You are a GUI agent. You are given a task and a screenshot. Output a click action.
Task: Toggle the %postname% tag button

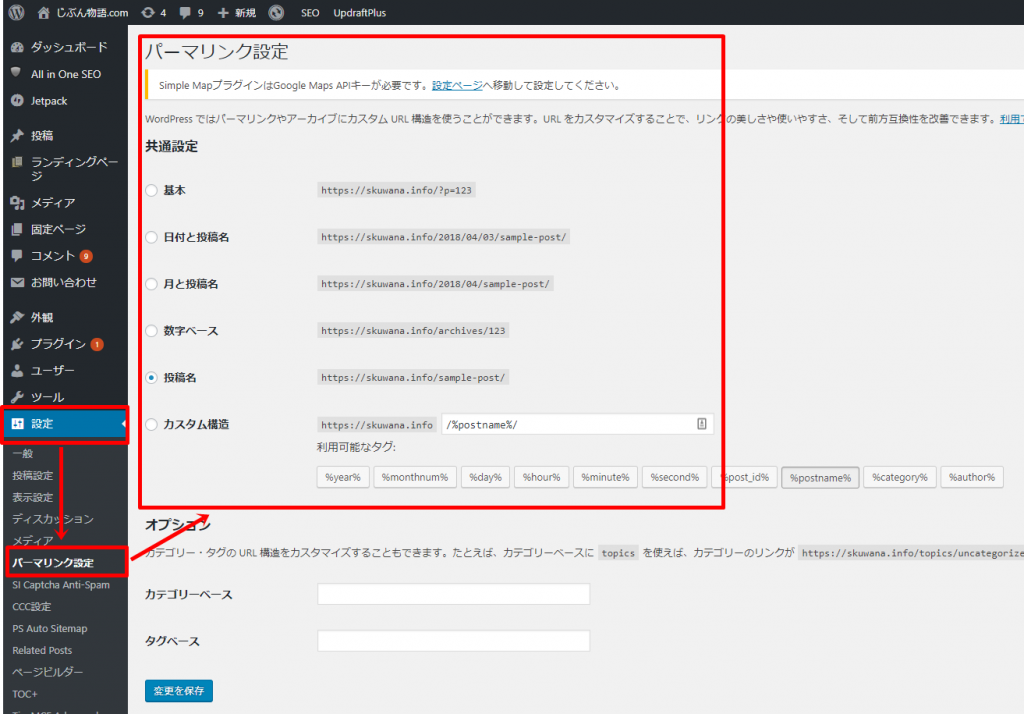click(820, 478)
